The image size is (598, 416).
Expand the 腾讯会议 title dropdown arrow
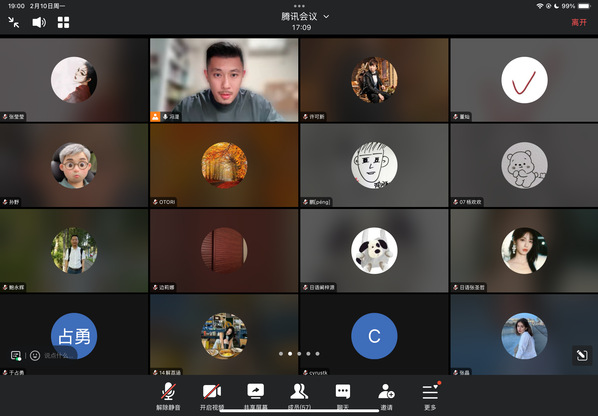pyautogui.click(x=326, y=17)
